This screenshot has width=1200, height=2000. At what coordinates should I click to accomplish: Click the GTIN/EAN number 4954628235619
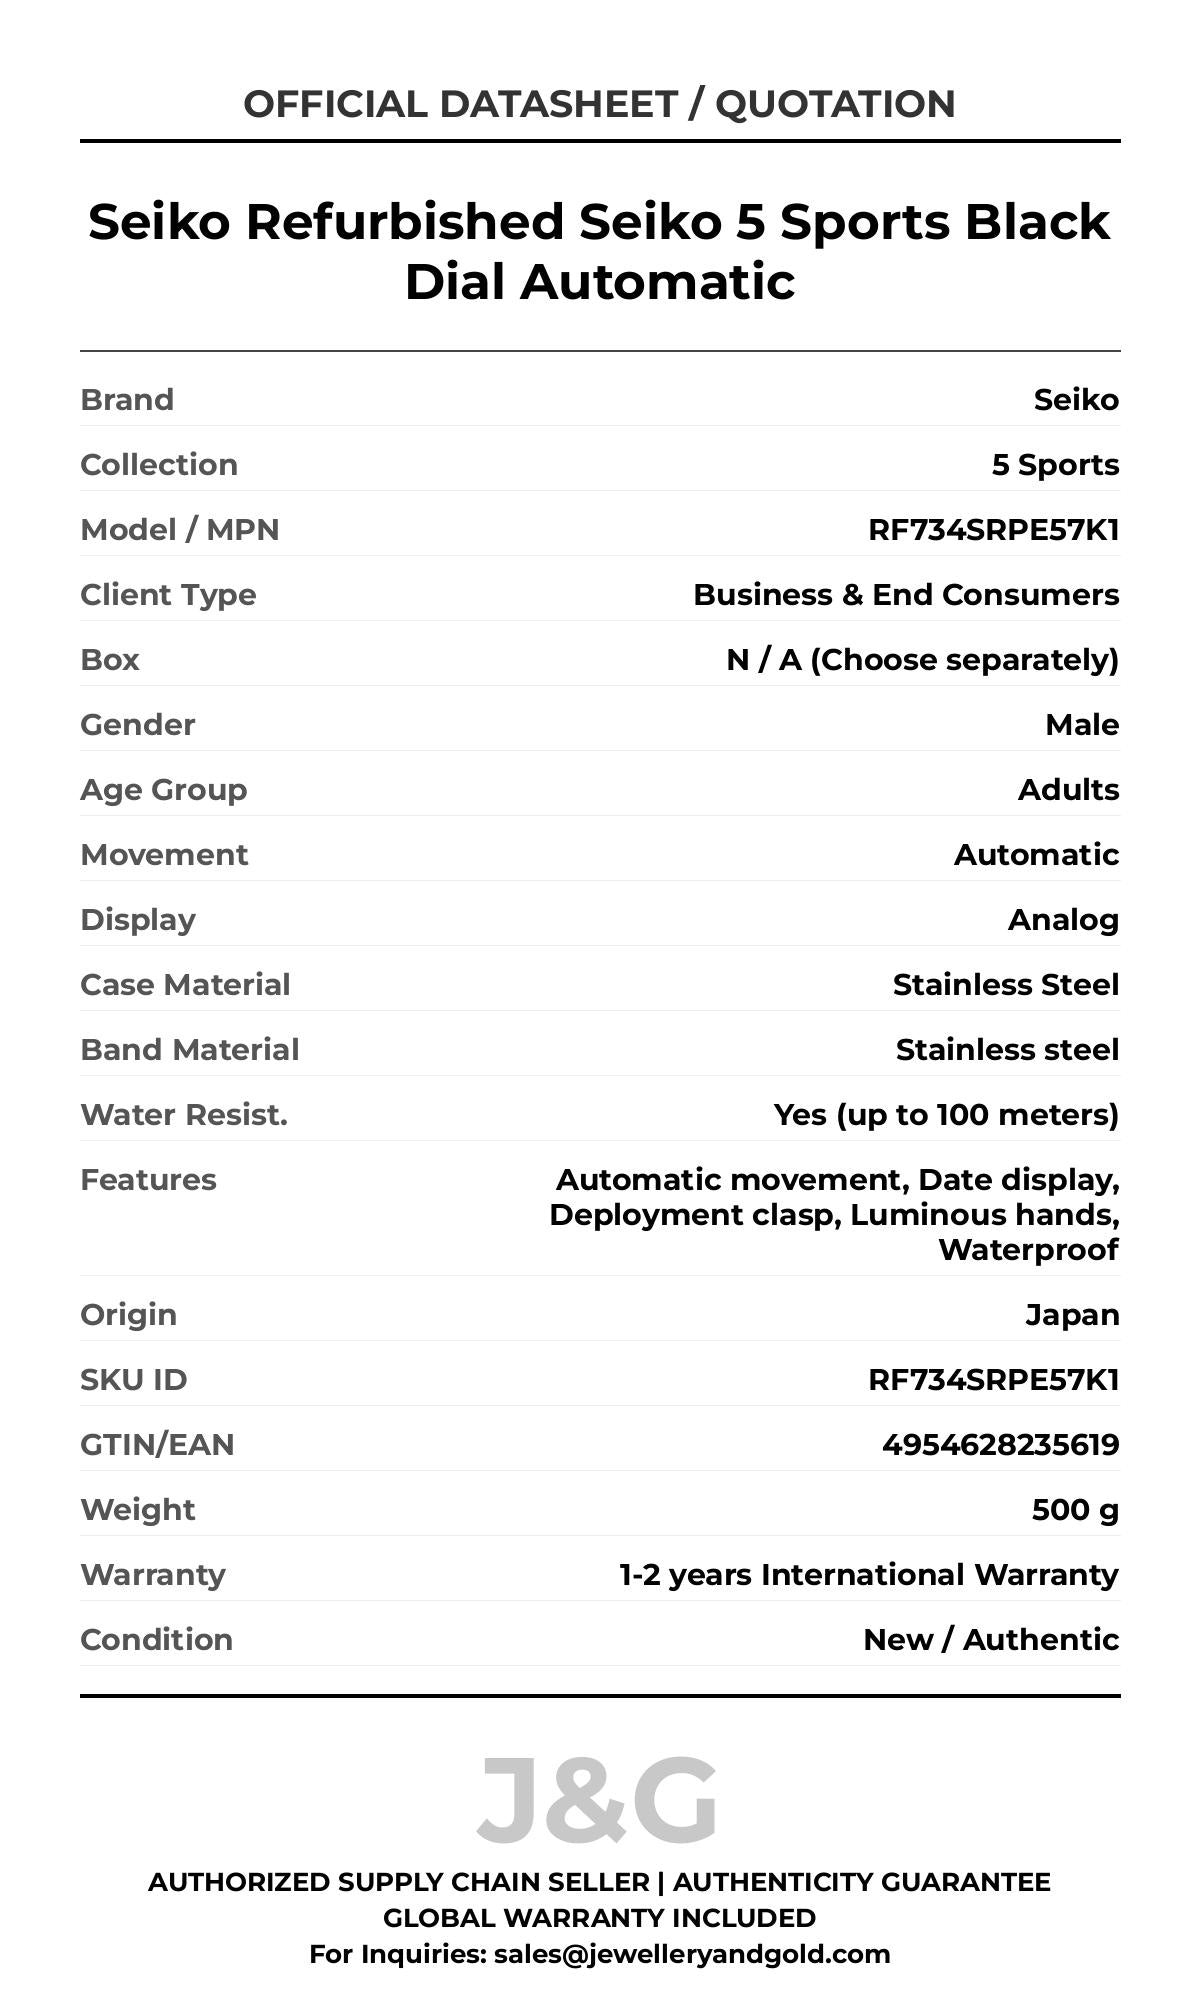[x=1000, y=1444]
